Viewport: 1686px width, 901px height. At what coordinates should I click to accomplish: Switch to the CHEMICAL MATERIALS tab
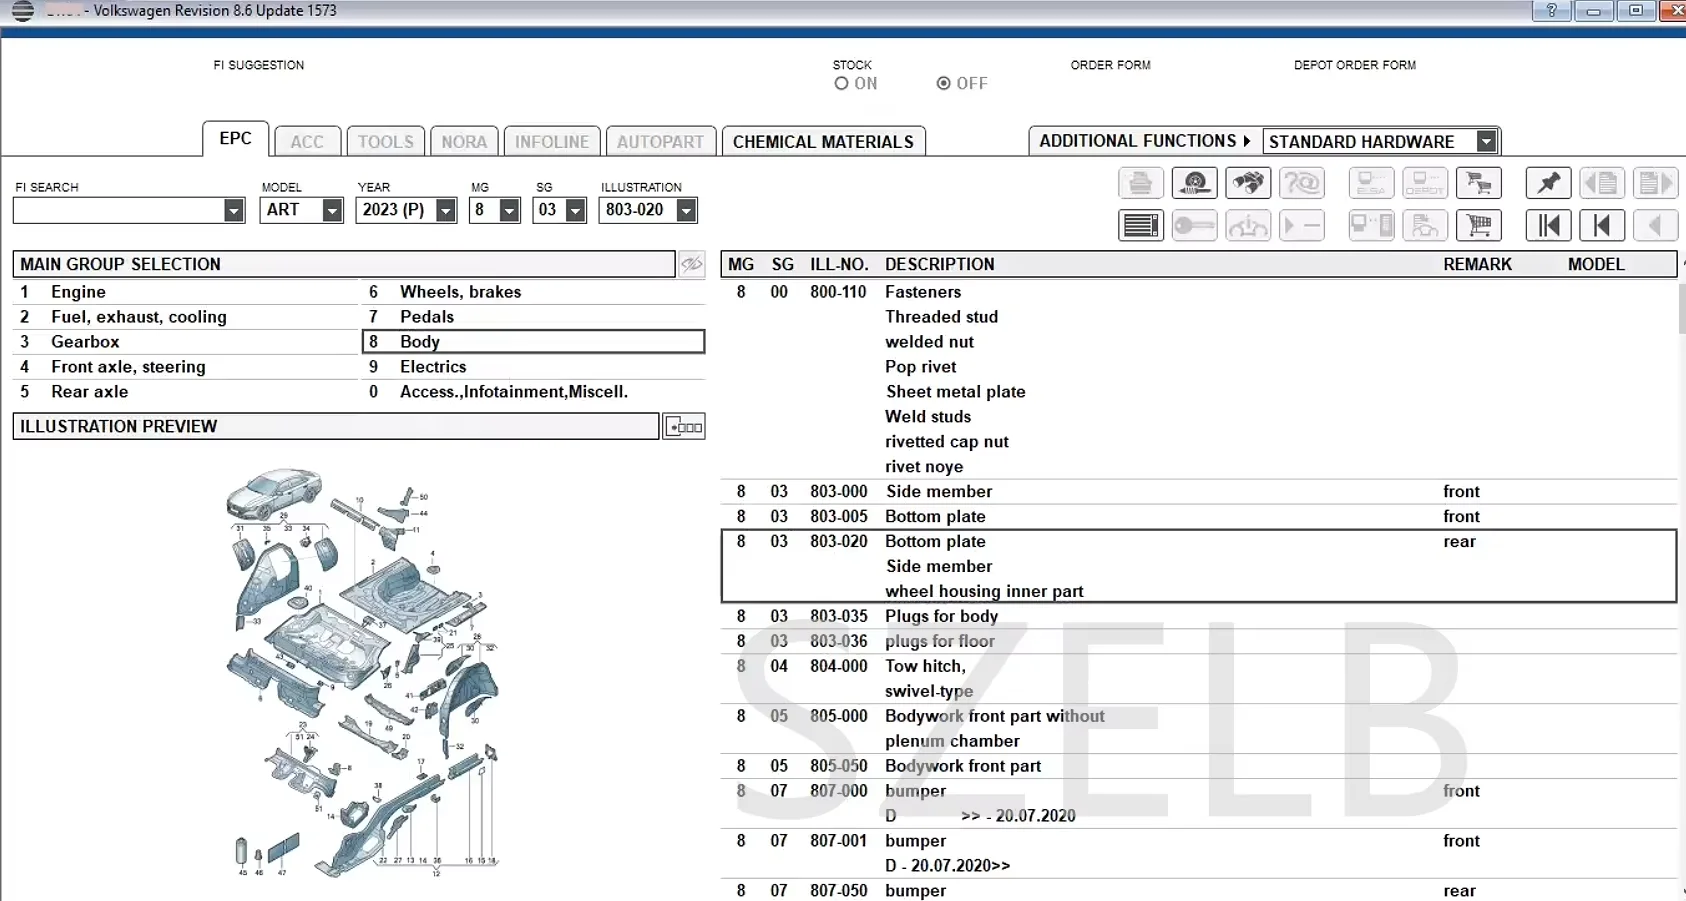(823, 142)
